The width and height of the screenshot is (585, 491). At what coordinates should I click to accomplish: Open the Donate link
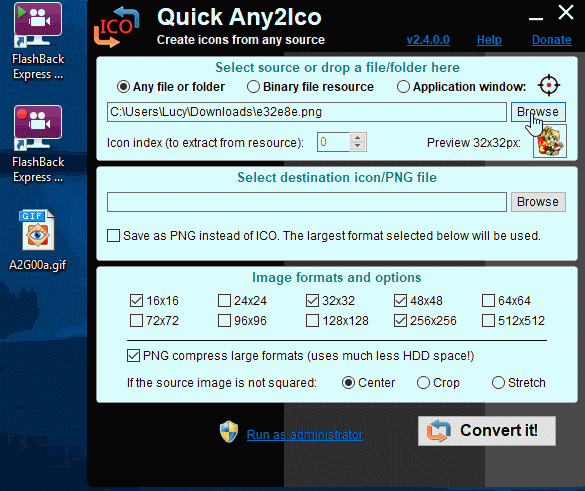[x=551, y=40]
